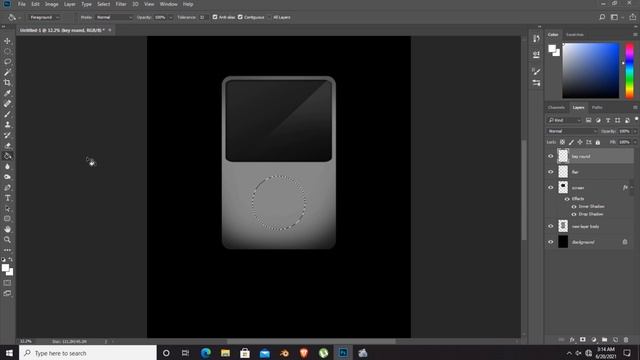Screen dimensions: 640x360
Task: Toggle the Contiguous checkbox
Action: click(240, 17)
